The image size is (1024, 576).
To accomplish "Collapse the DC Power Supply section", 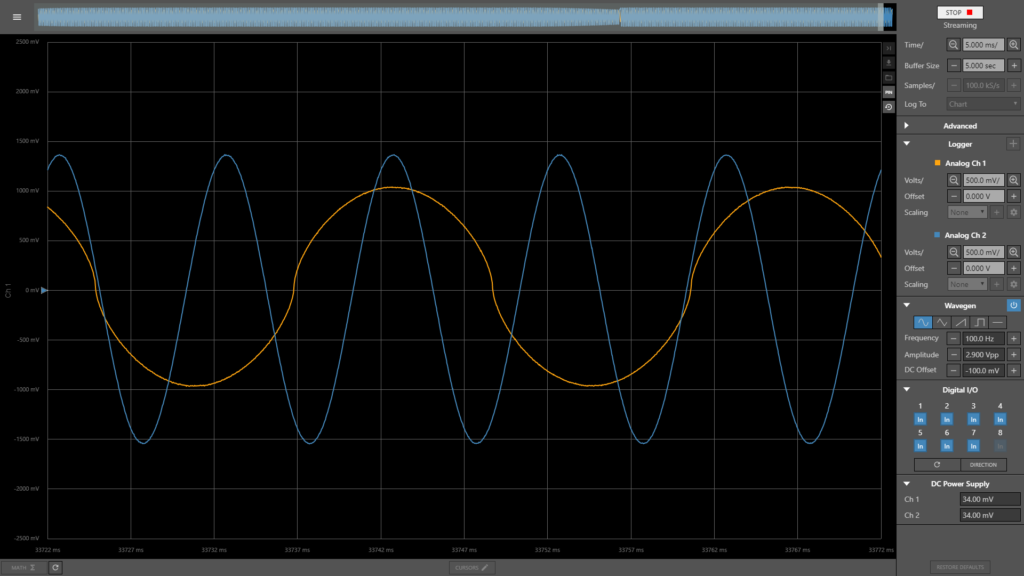I will (x=906, y=483).
